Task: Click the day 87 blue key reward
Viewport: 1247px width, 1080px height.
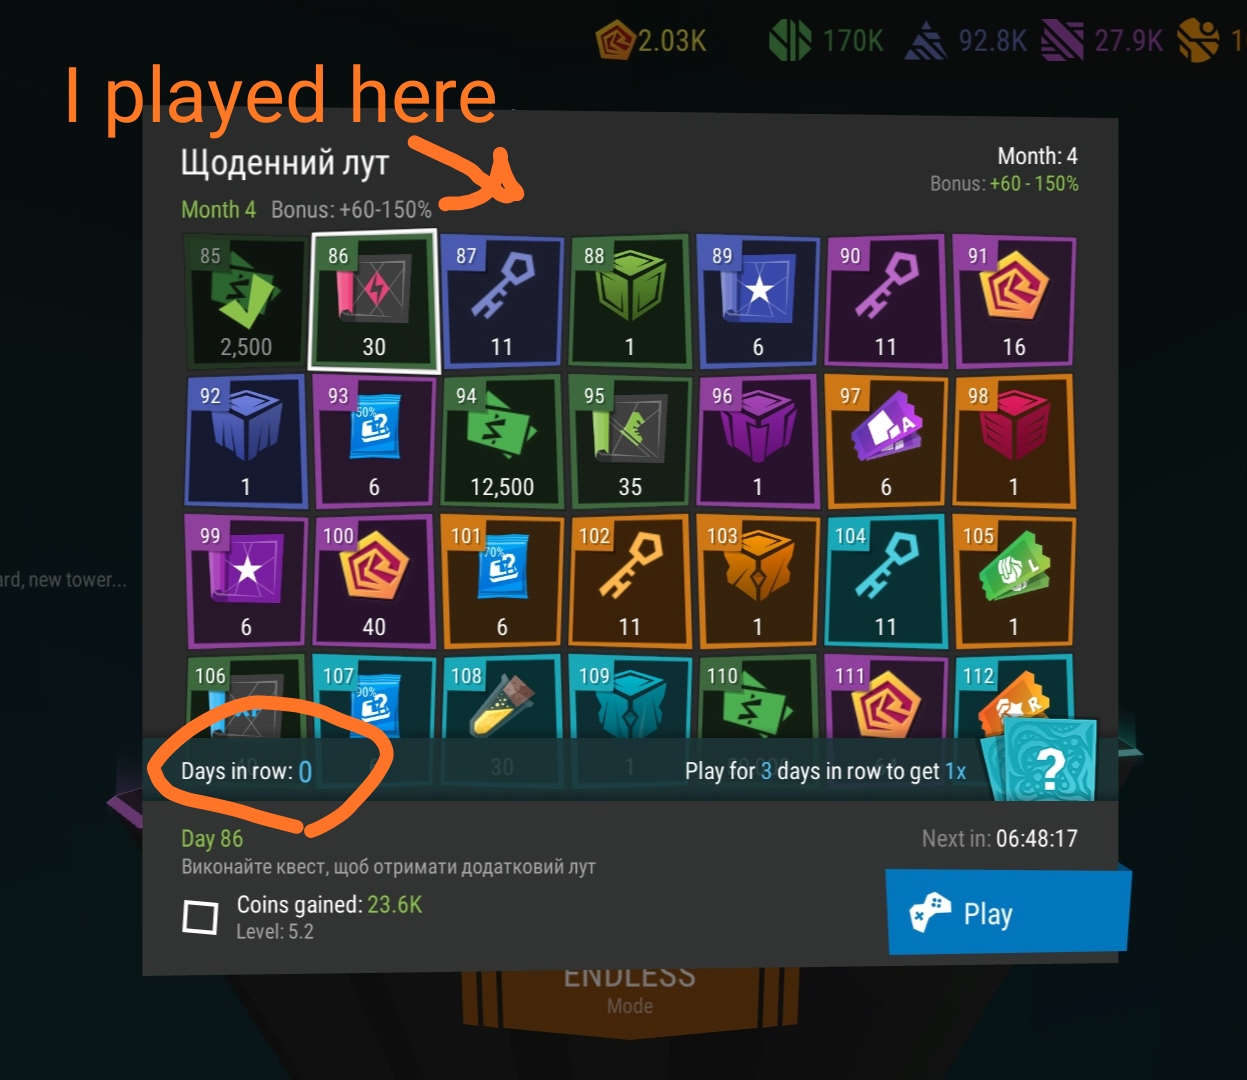Action: (502, 301)
